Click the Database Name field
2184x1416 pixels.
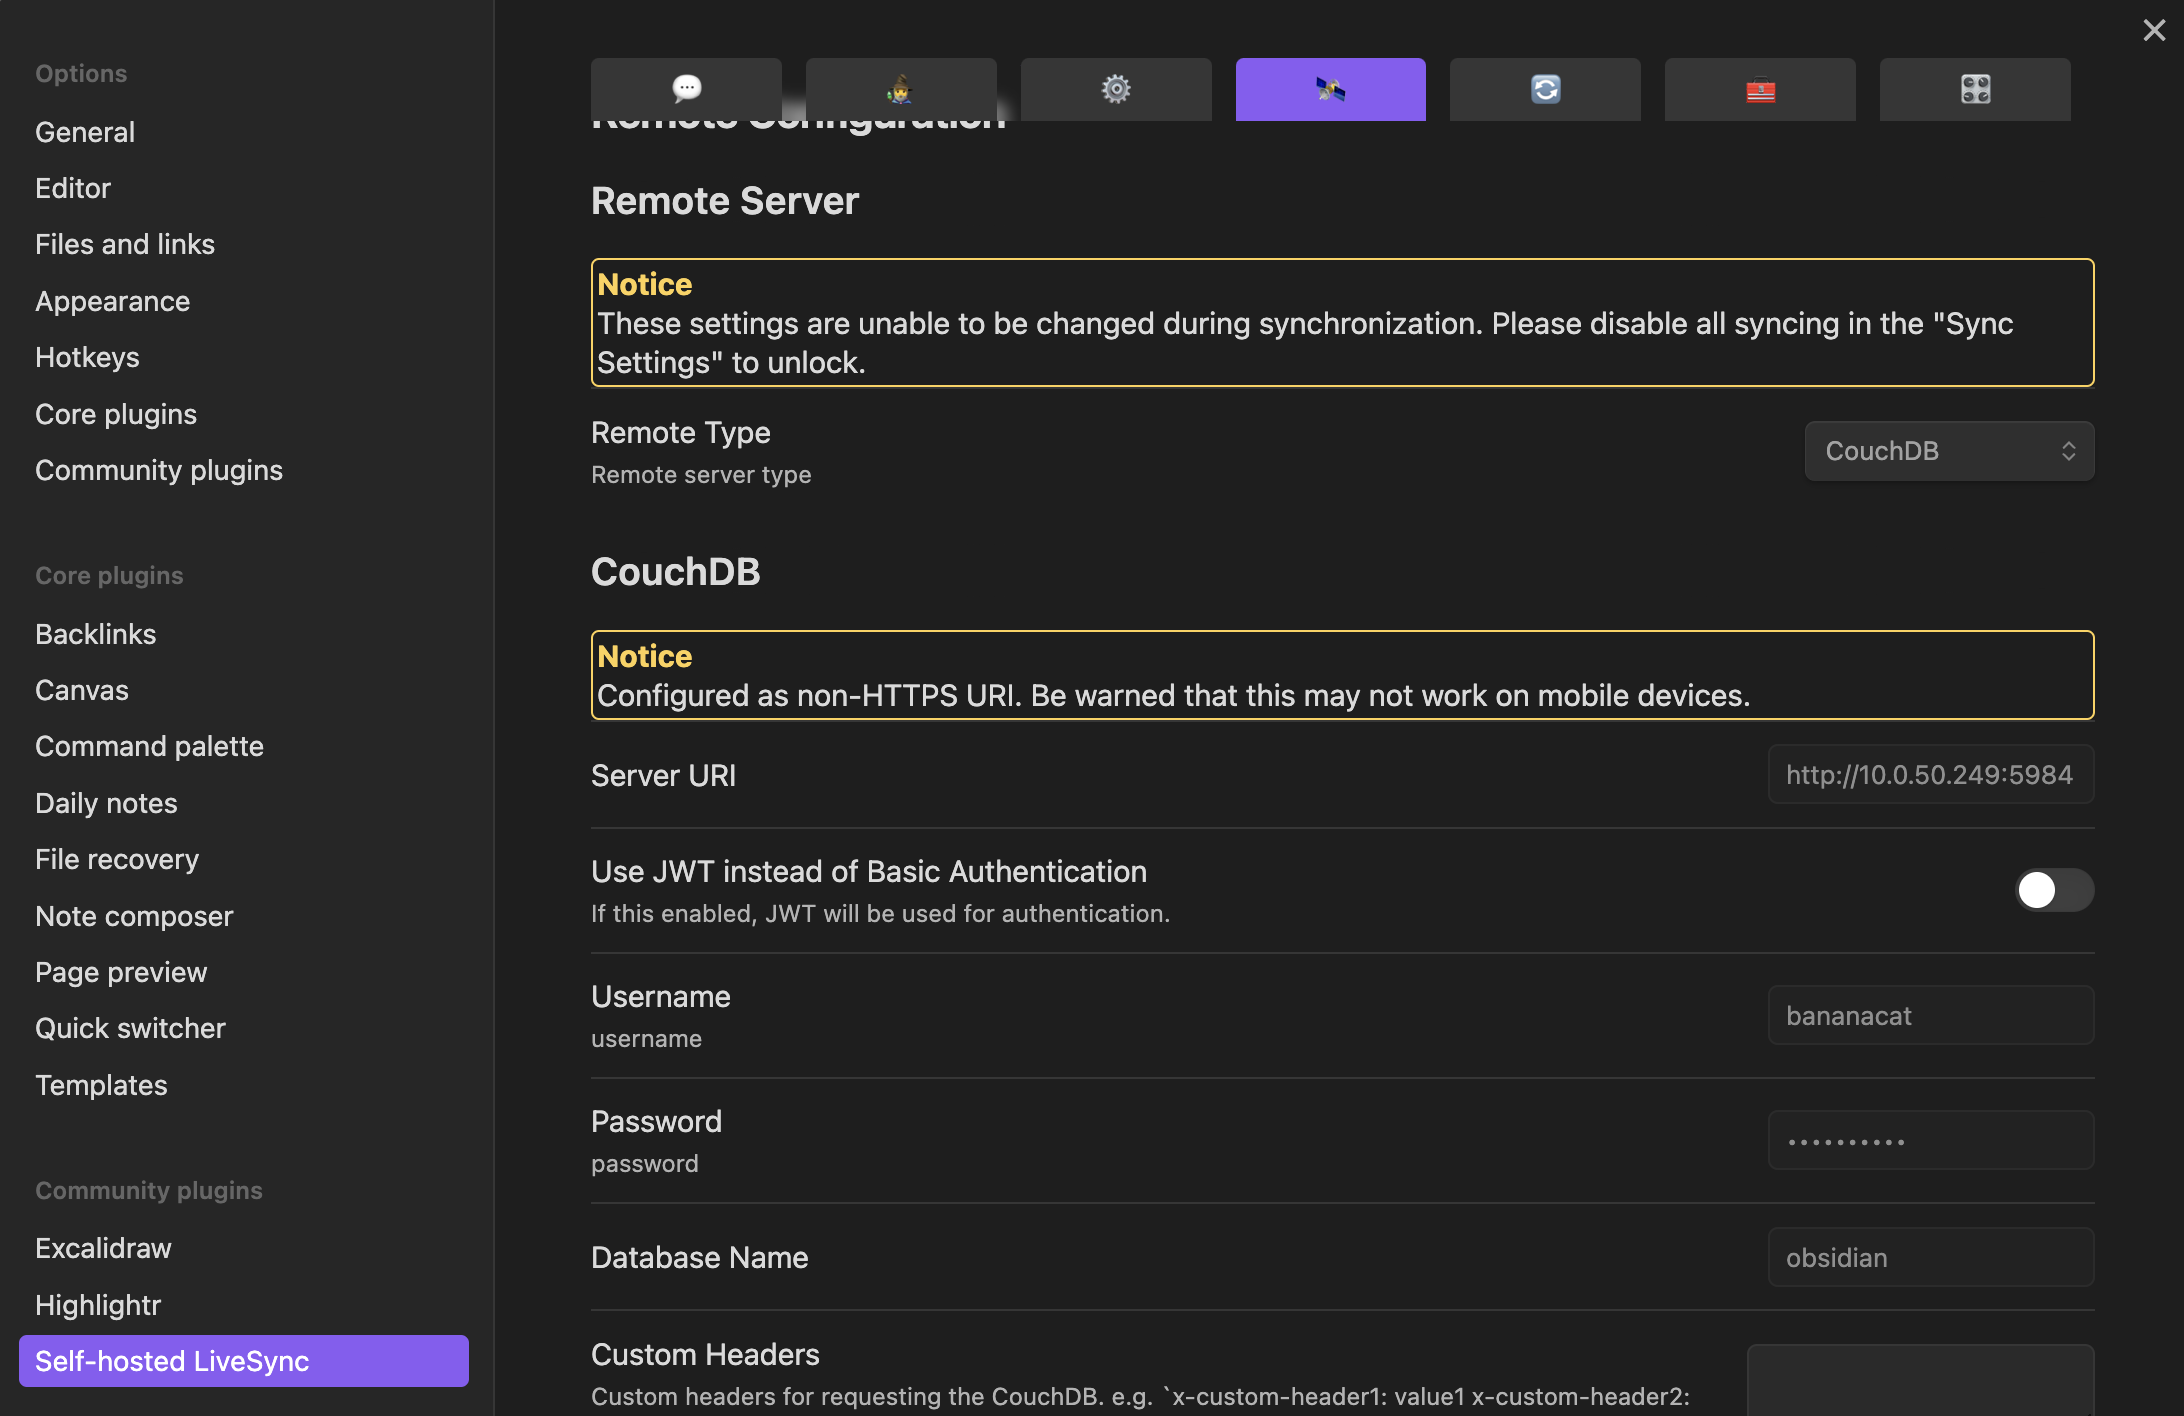pyautogui.click(x=1930, y=1258)
